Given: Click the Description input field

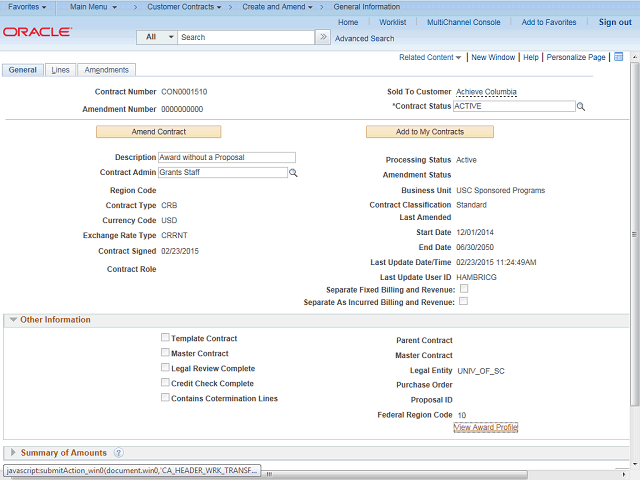Looking at the screenshot, I should point(227,157).
